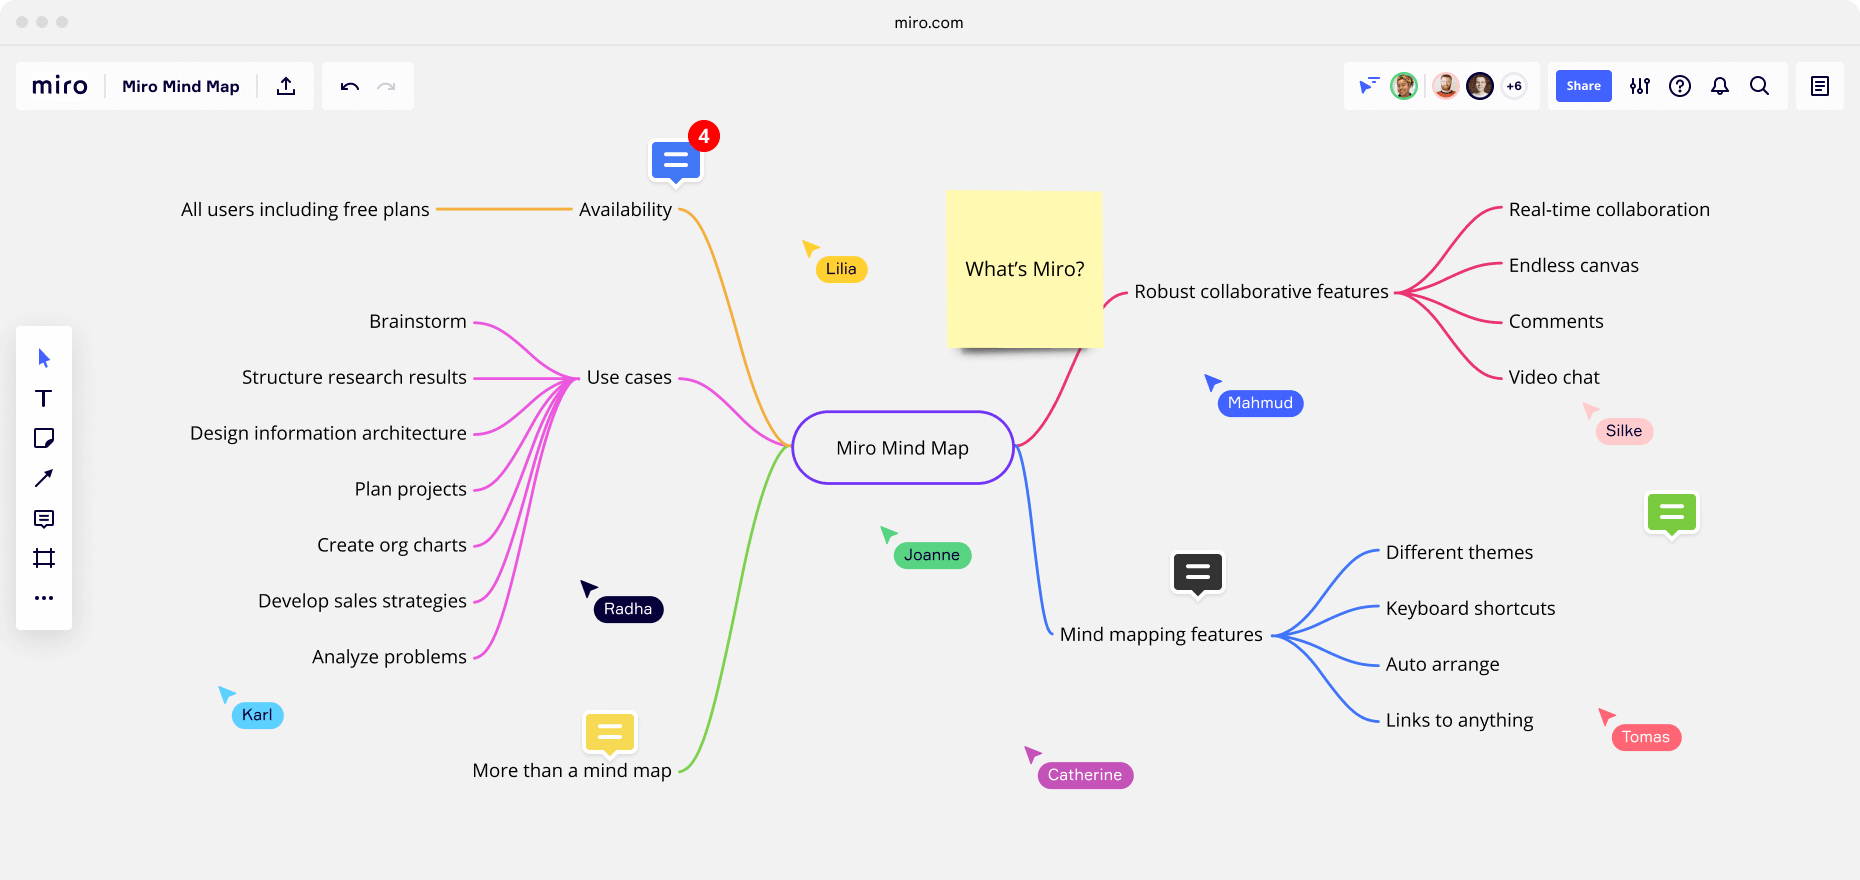Click the export board upload icon
Screen dimensions: 1860x880
(286, 86)
